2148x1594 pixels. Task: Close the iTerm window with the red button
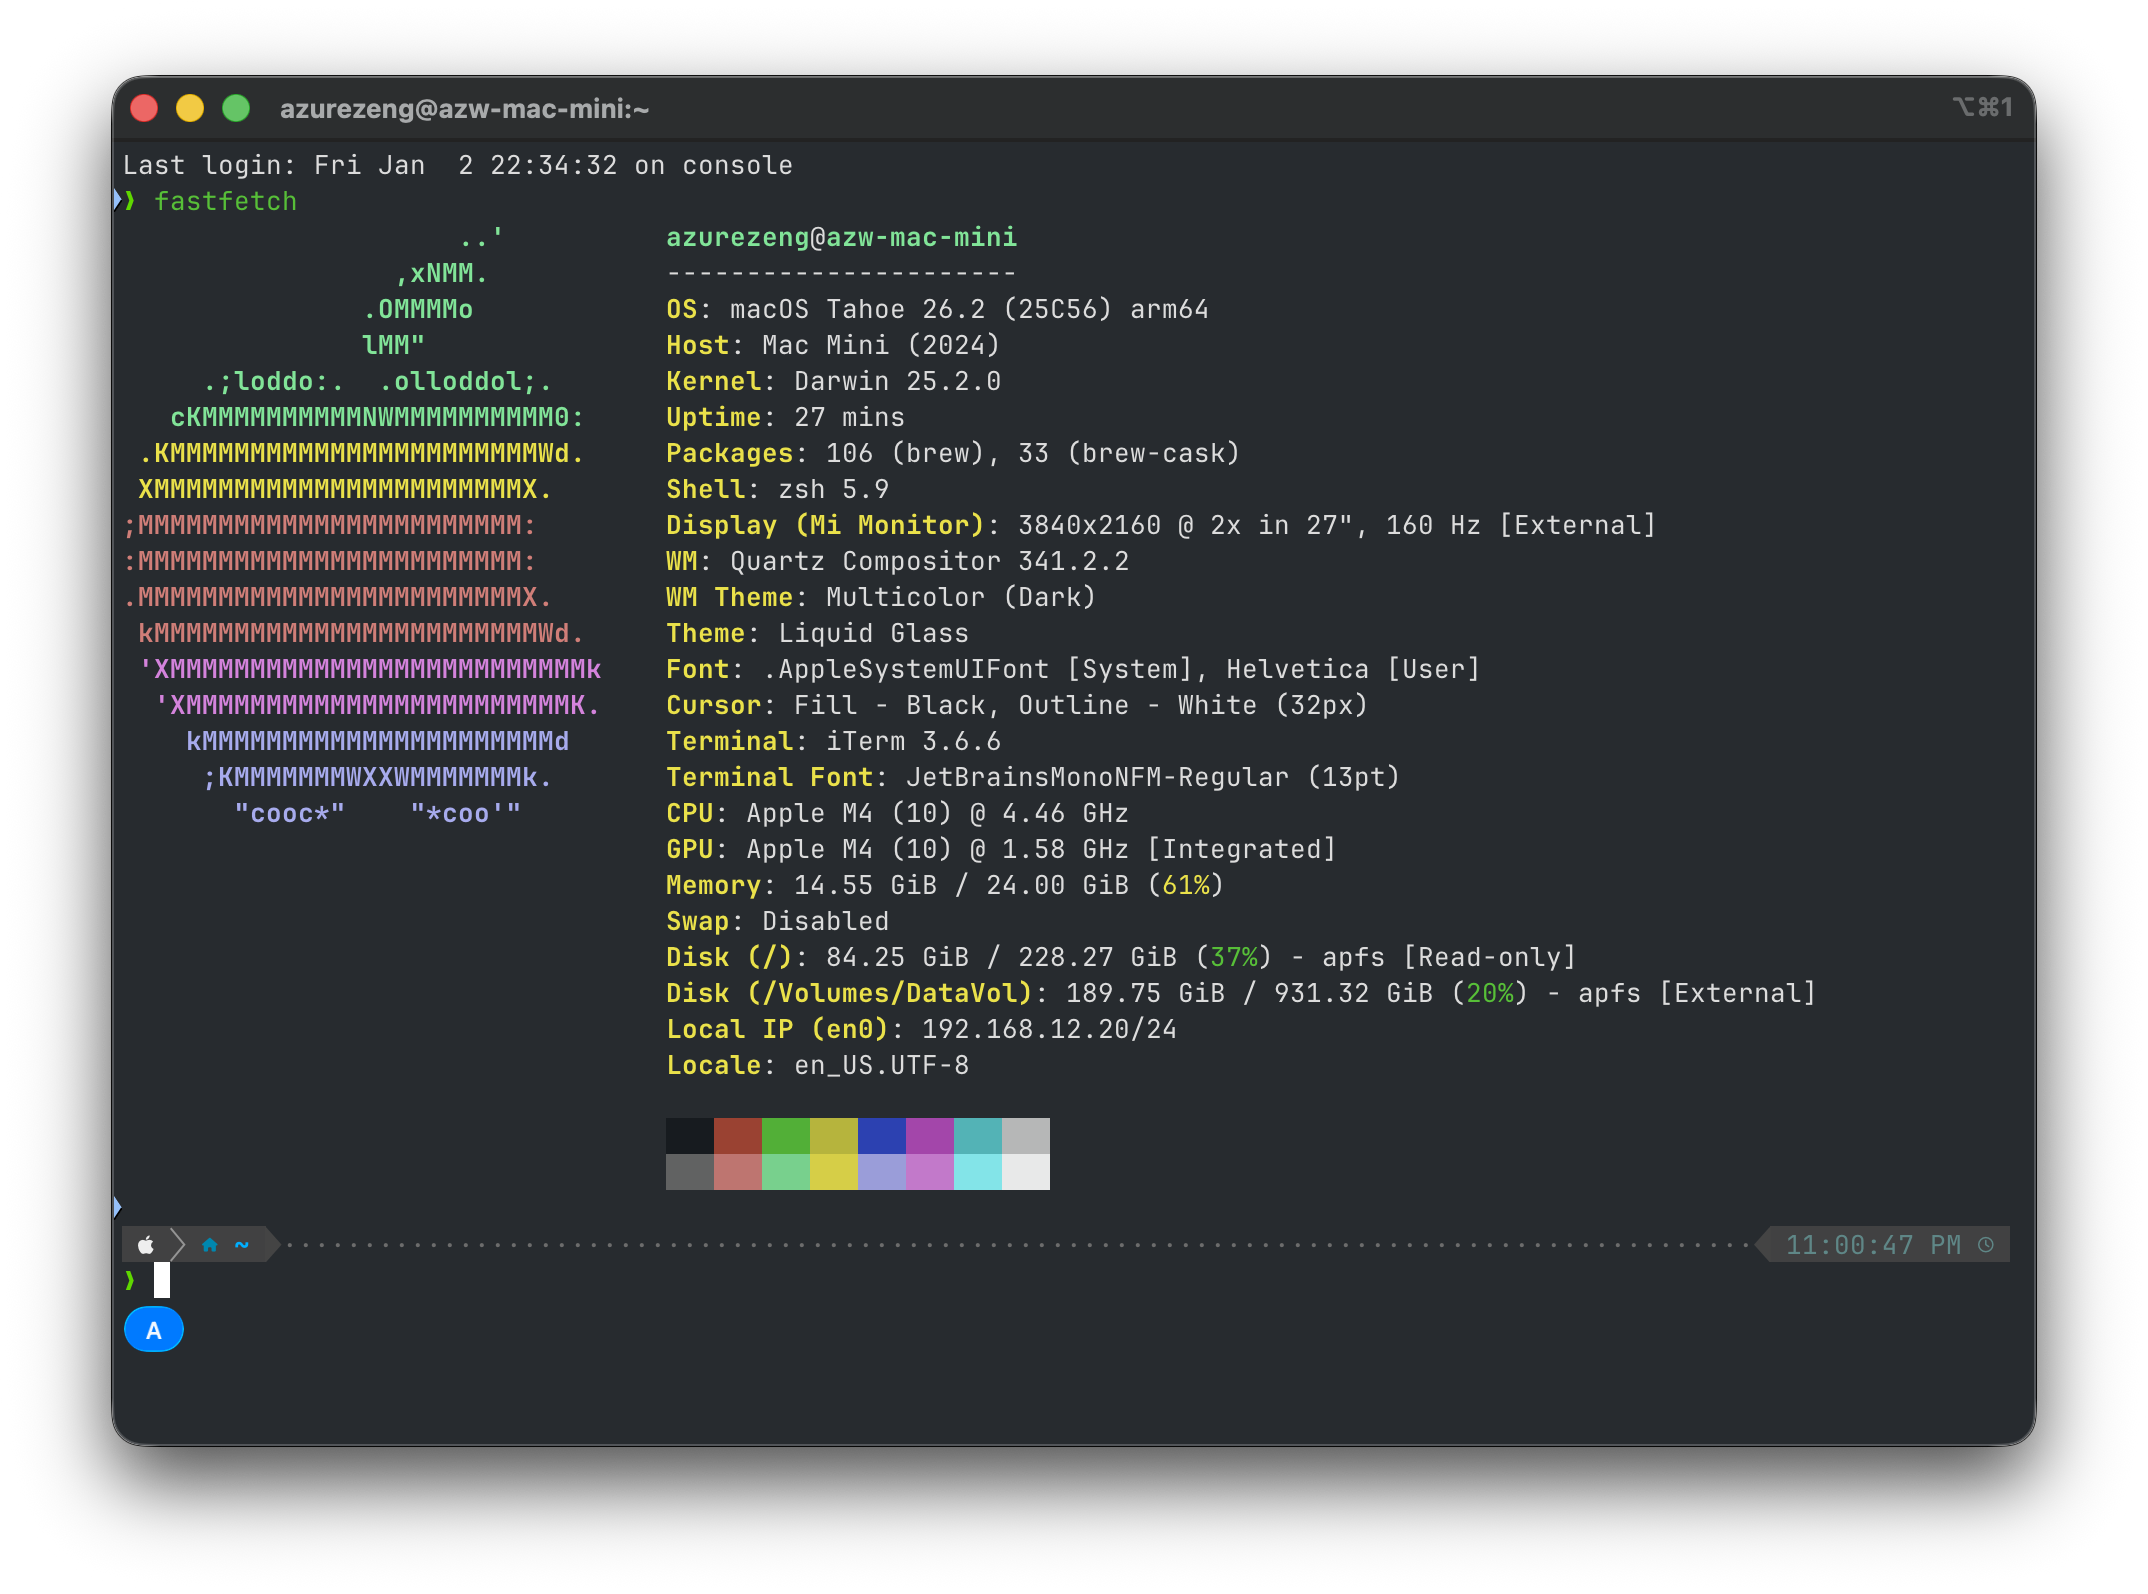pos(145,108)
